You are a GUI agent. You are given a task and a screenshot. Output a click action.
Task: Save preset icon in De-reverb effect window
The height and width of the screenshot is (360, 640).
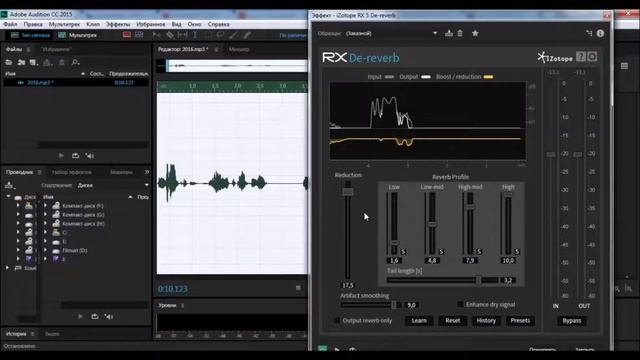point(449,33)
